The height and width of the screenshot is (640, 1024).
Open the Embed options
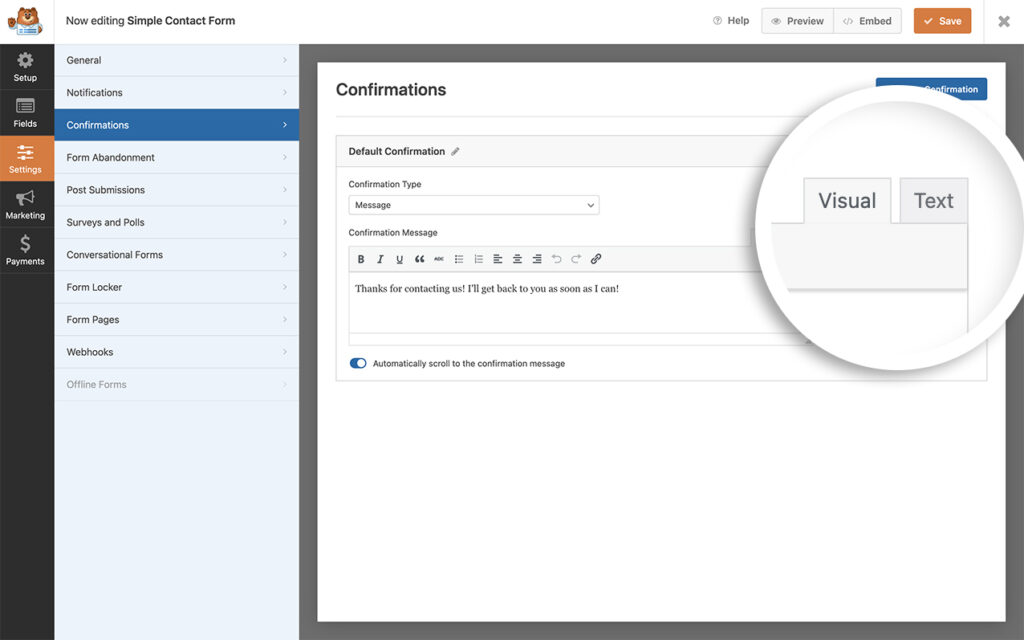point(867,20)
